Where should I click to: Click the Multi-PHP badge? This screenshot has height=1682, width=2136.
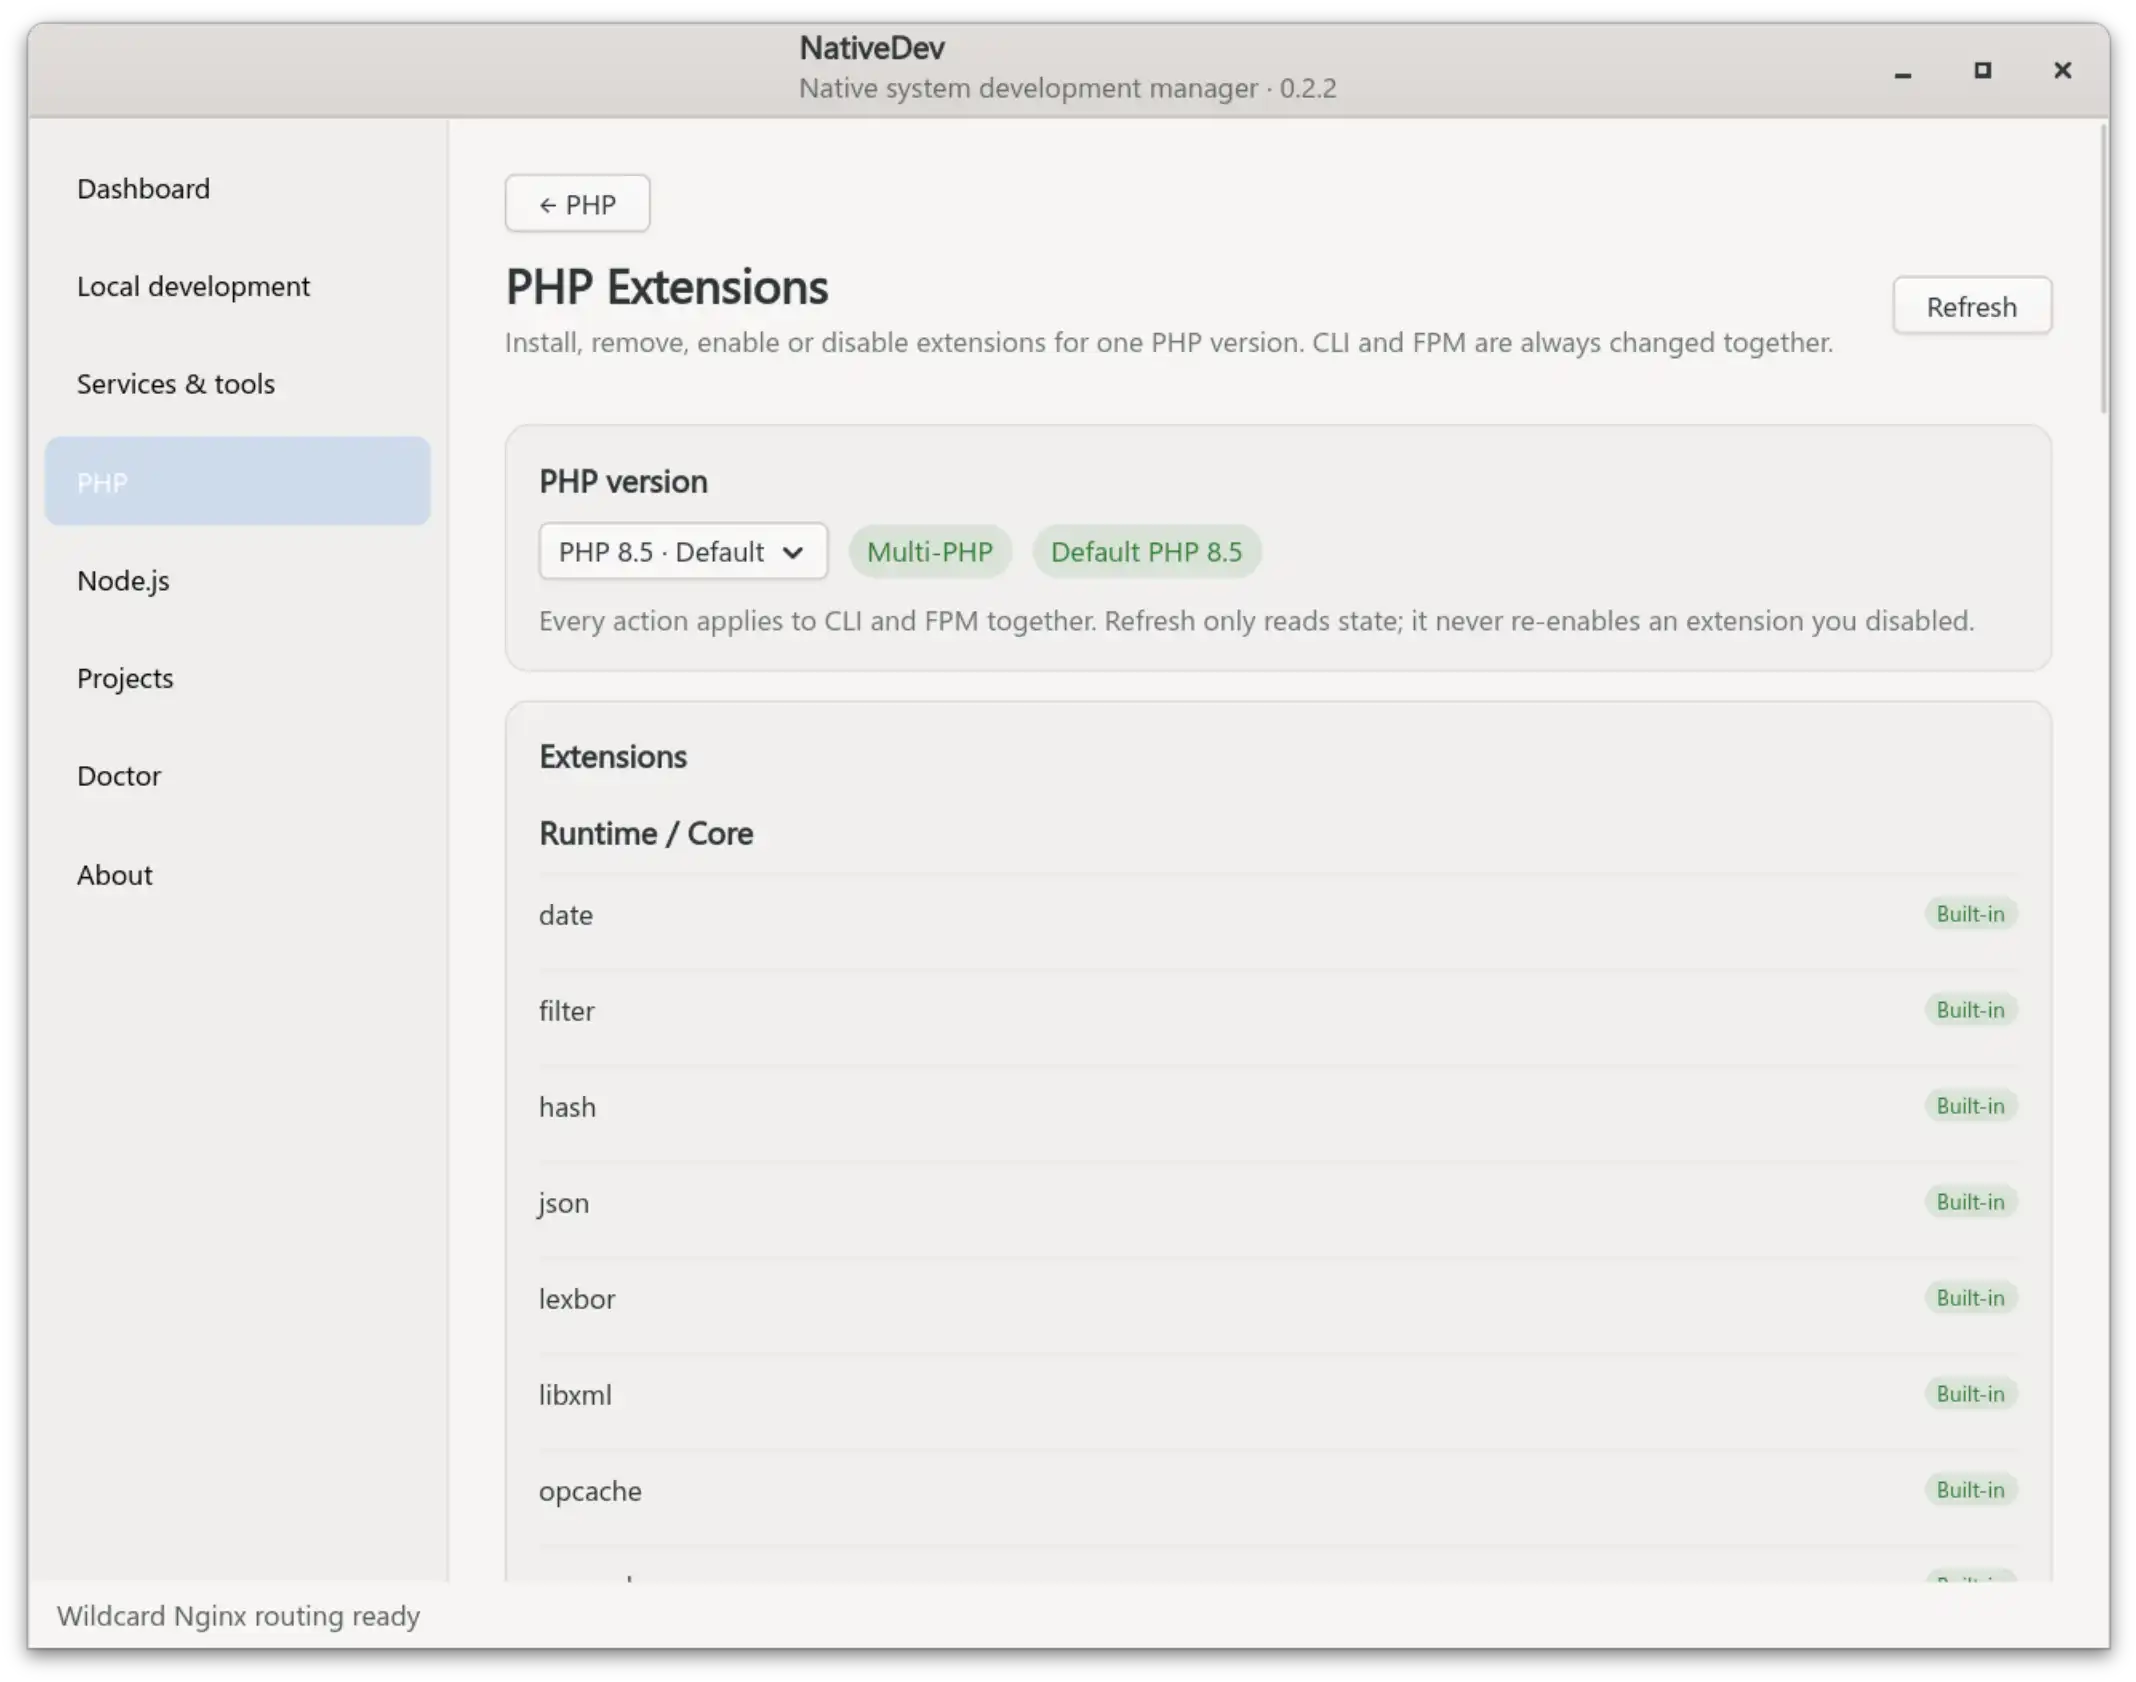coord(929,551)
